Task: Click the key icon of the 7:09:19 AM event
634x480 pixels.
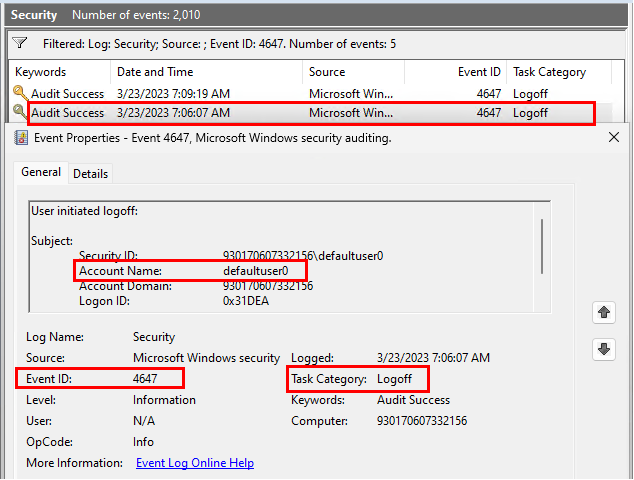Action: point(20,92)
